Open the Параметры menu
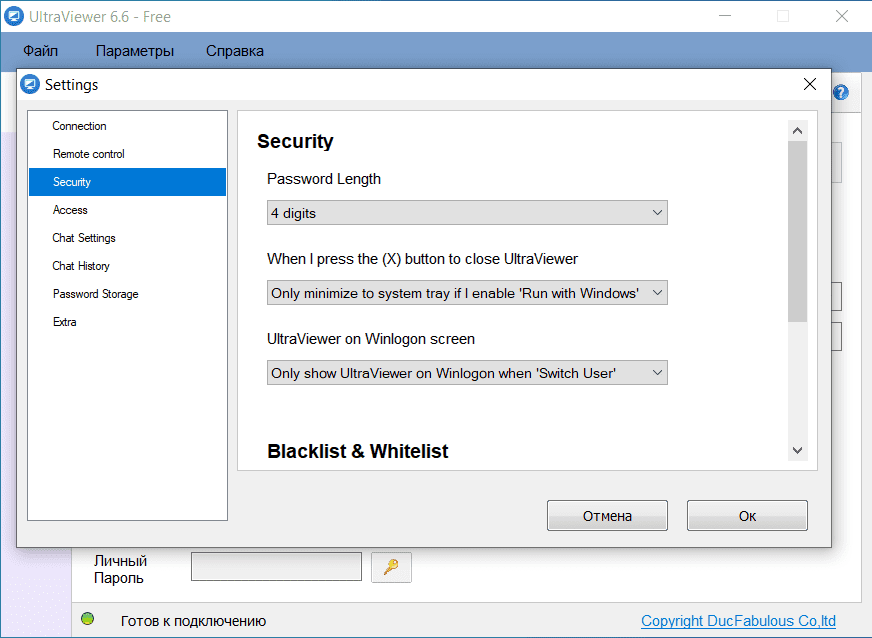872x638 pixels. pos(135,51)
